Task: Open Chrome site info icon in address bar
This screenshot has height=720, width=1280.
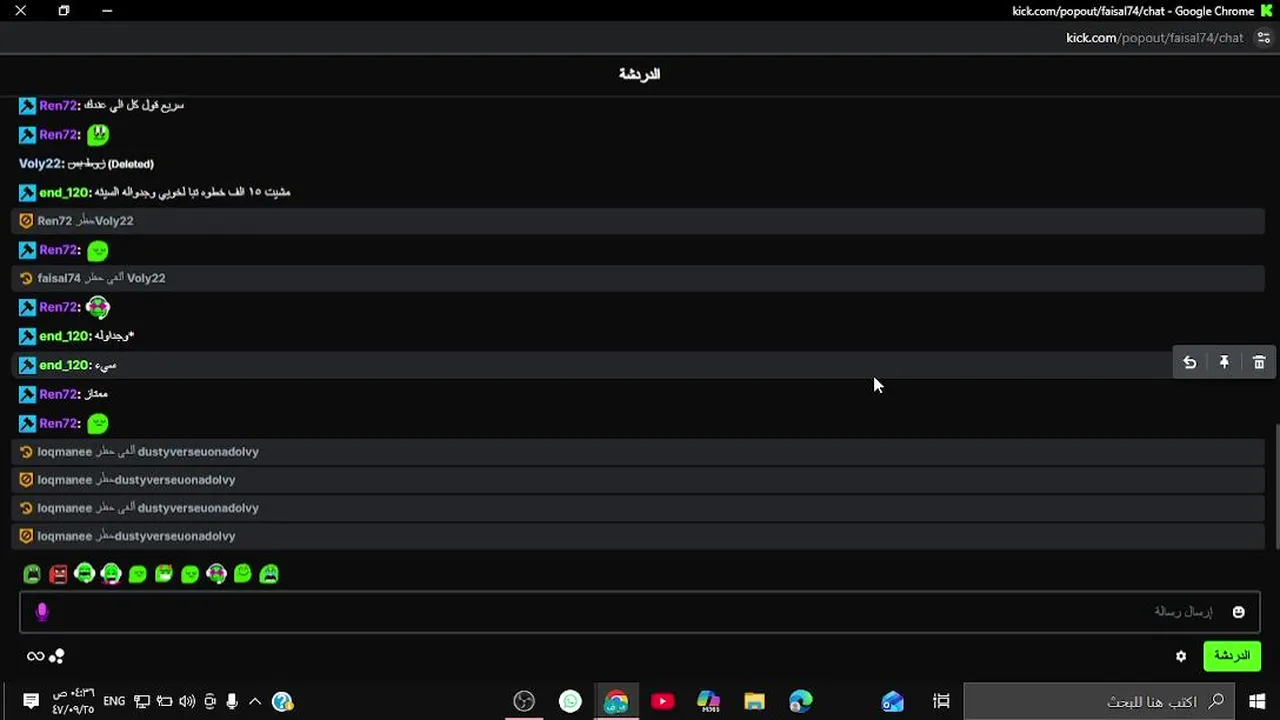Action: point(1263,38)
